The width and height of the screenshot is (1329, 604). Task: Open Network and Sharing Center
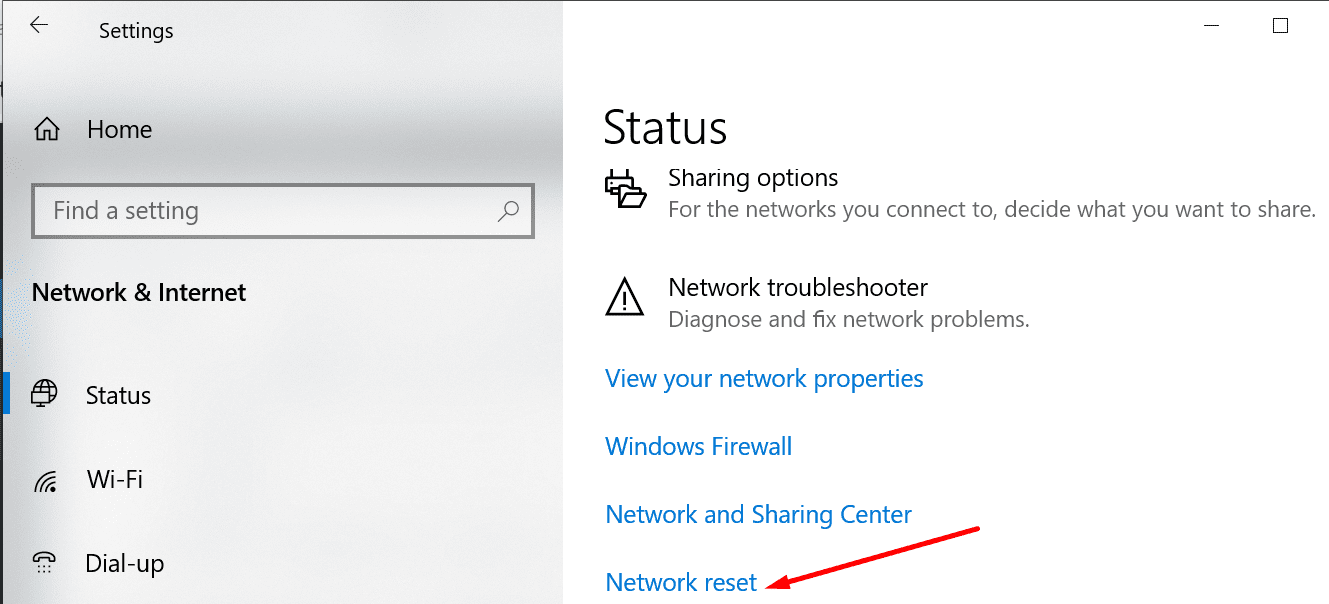coord(758,514)
